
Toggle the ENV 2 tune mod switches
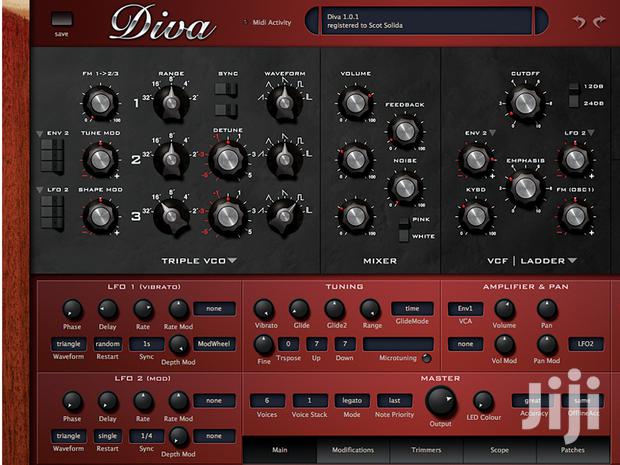tap(52, 156)
